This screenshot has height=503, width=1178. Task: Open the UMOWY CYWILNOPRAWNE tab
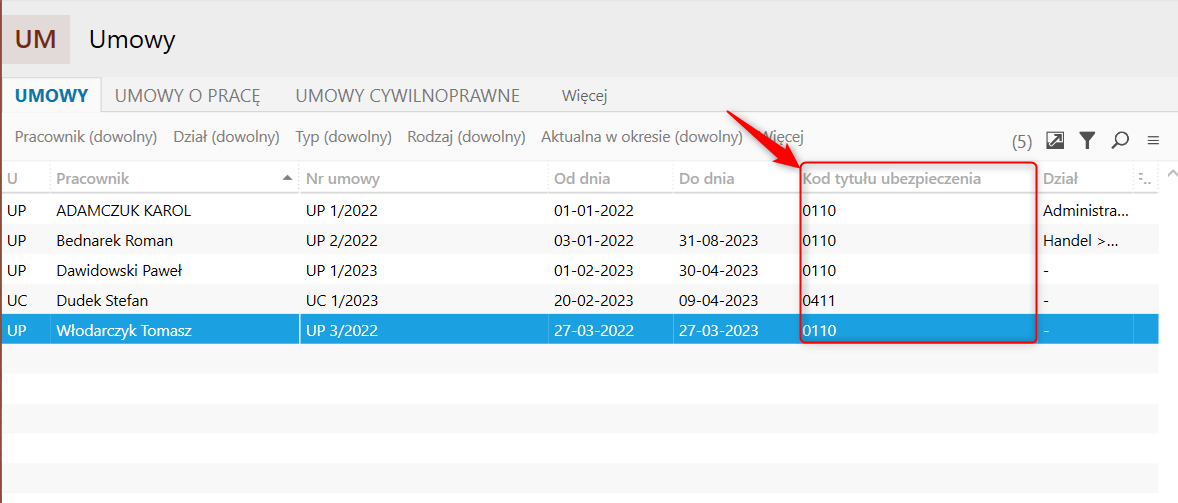pos(408,95)
